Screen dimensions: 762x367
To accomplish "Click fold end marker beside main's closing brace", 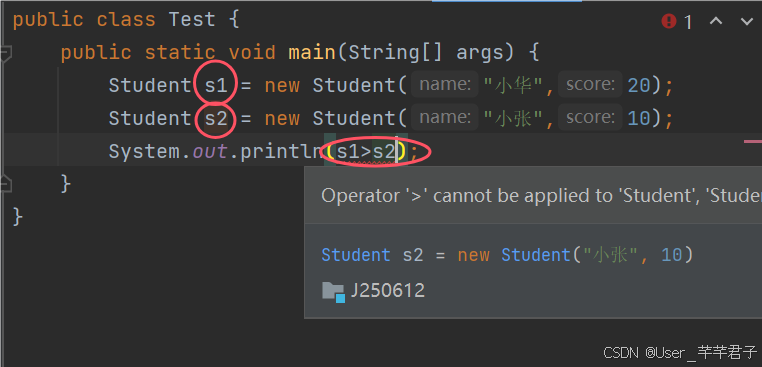I will tap(5, 184).
